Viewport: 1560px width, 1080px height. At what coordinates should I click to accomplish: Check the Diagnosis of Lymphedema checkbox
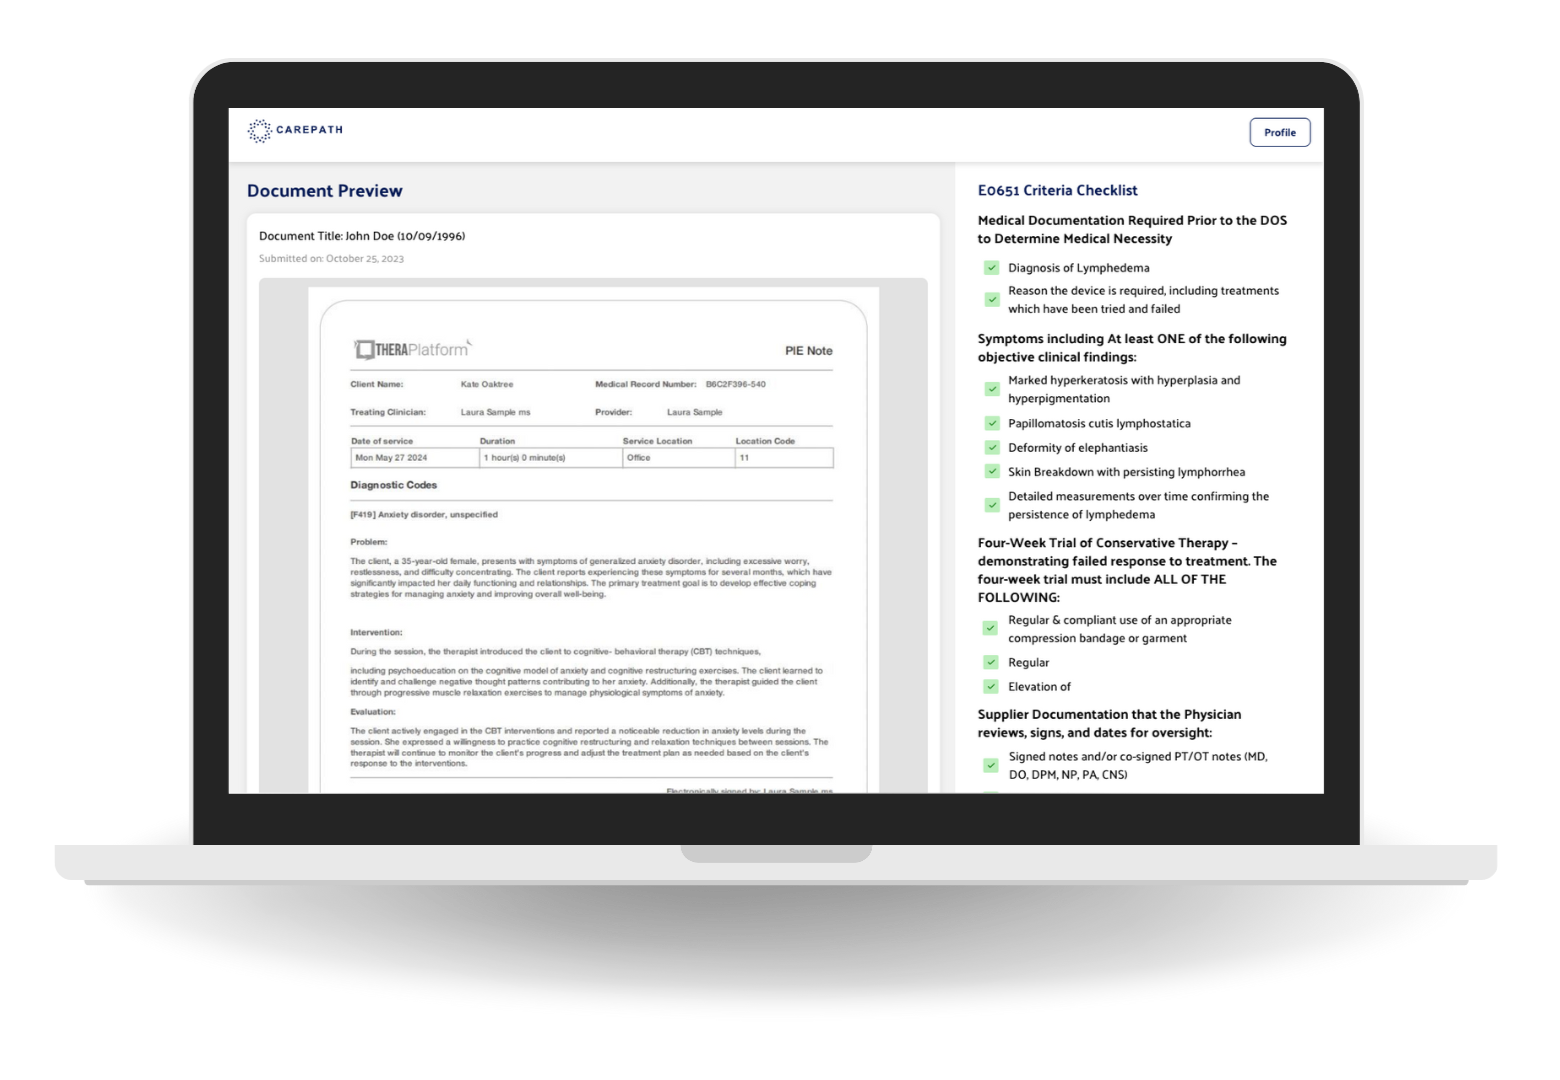coord(991,268)
